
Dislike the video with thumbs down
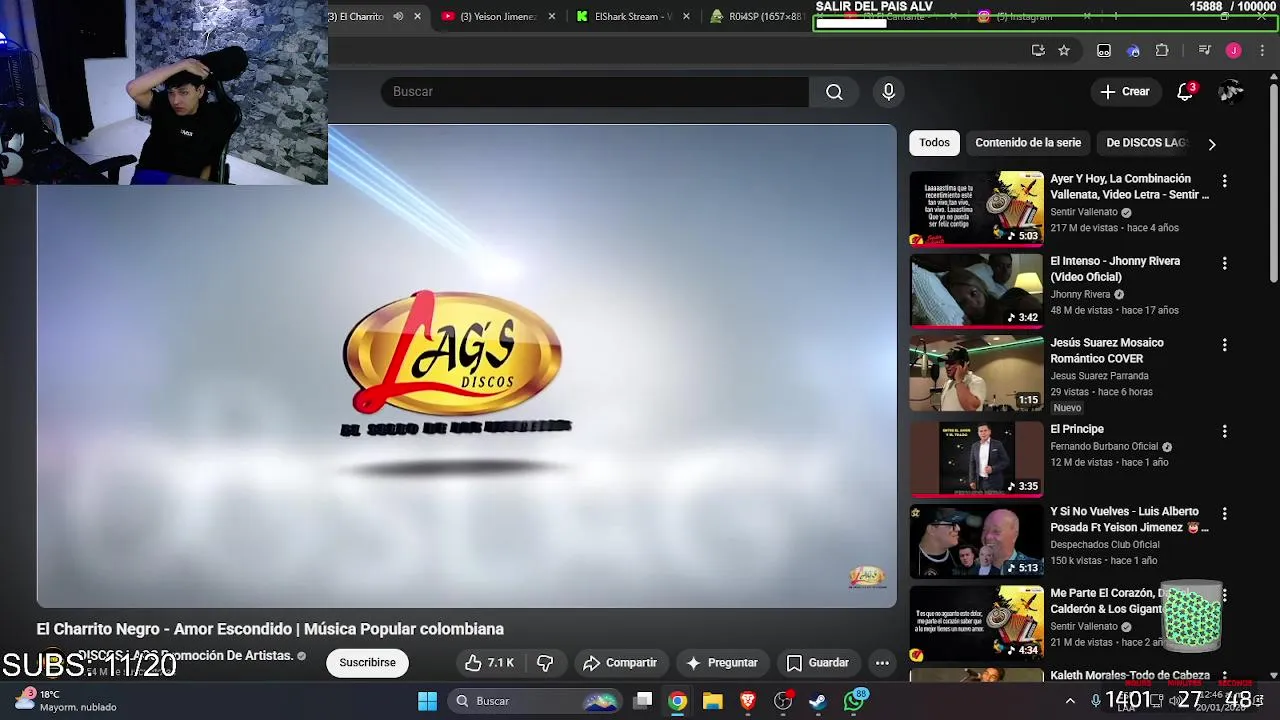tap(545, 663)
